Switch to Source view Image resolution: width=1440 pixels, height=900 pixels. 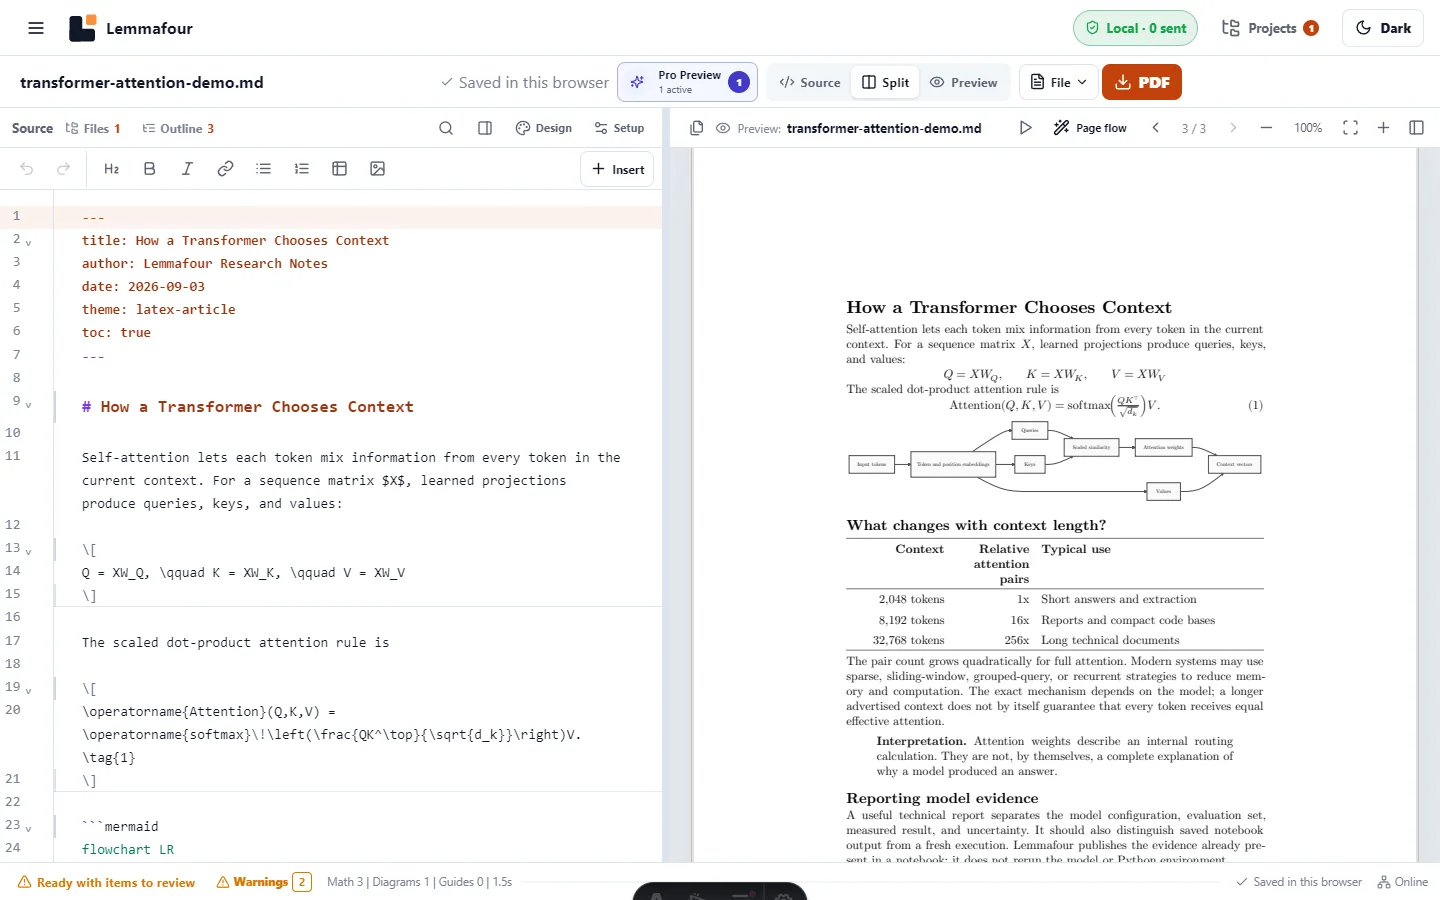(810, 82)
